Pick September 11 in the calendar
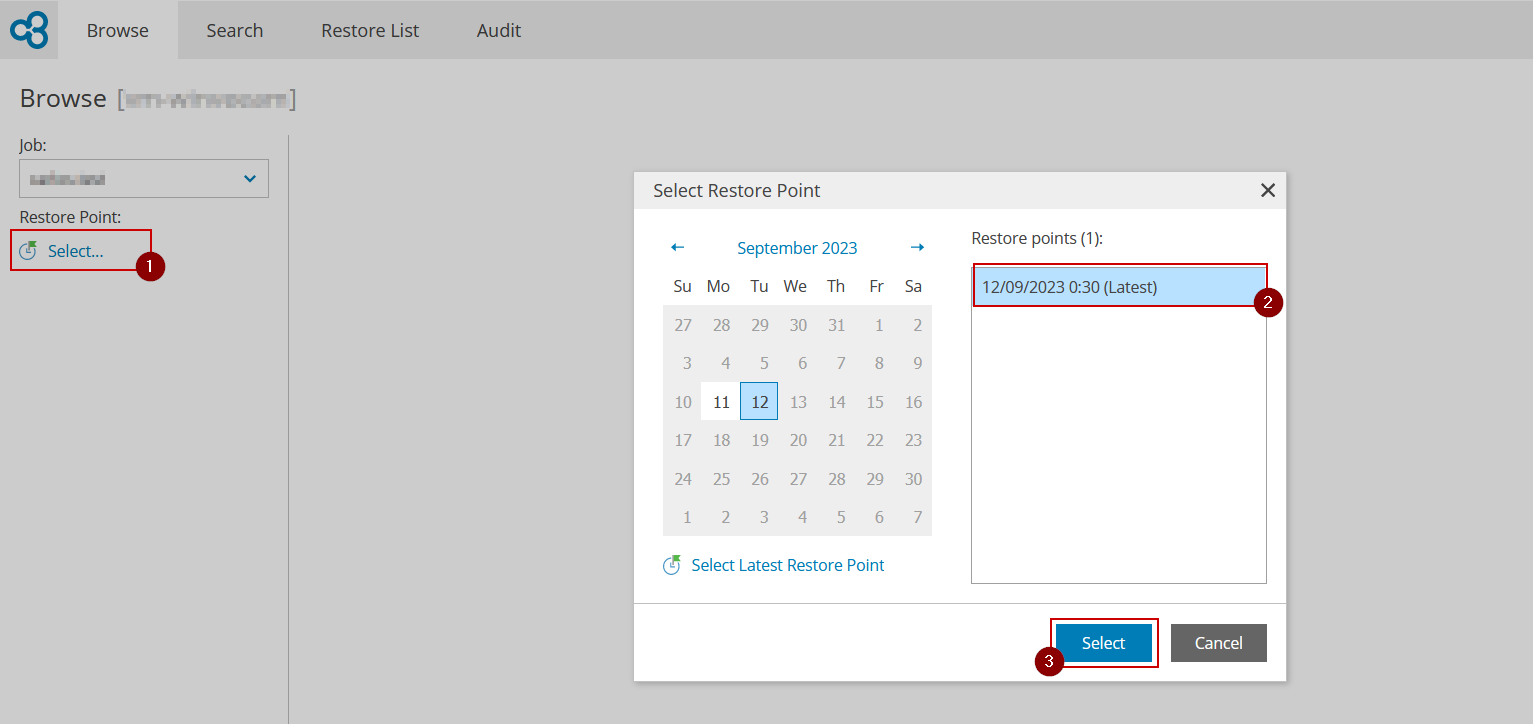 (x=721, y=402)
